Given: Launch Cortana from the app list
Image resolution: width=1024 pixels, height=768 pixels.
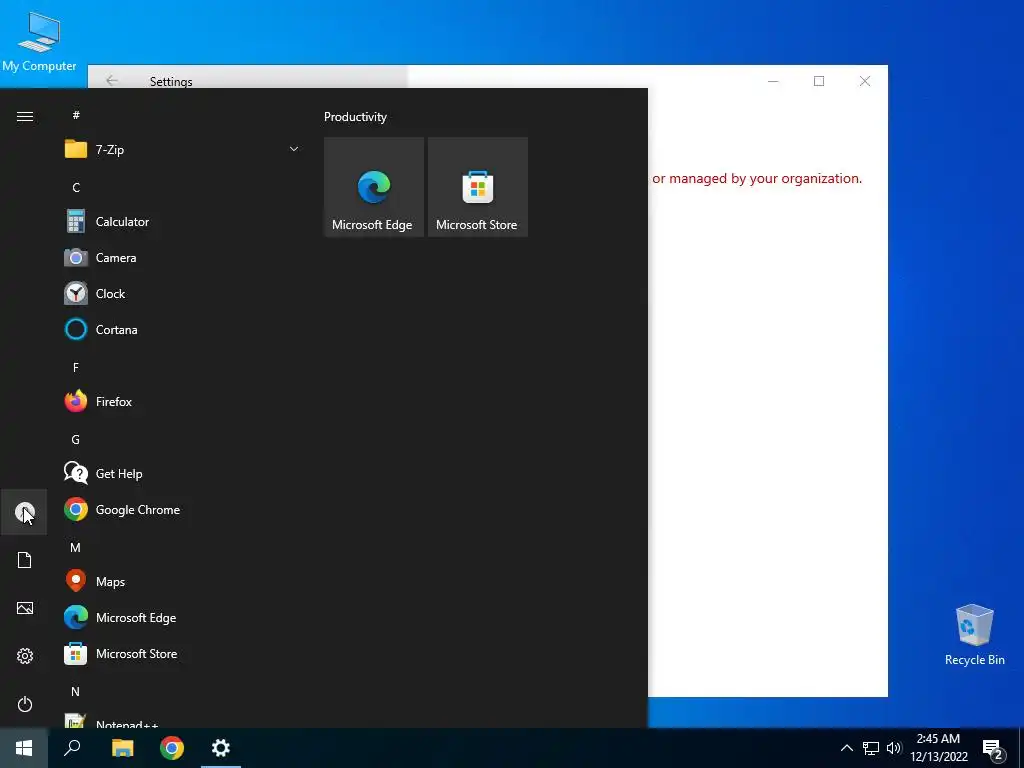Looking at the screenshot, I should tap(182, 329).
